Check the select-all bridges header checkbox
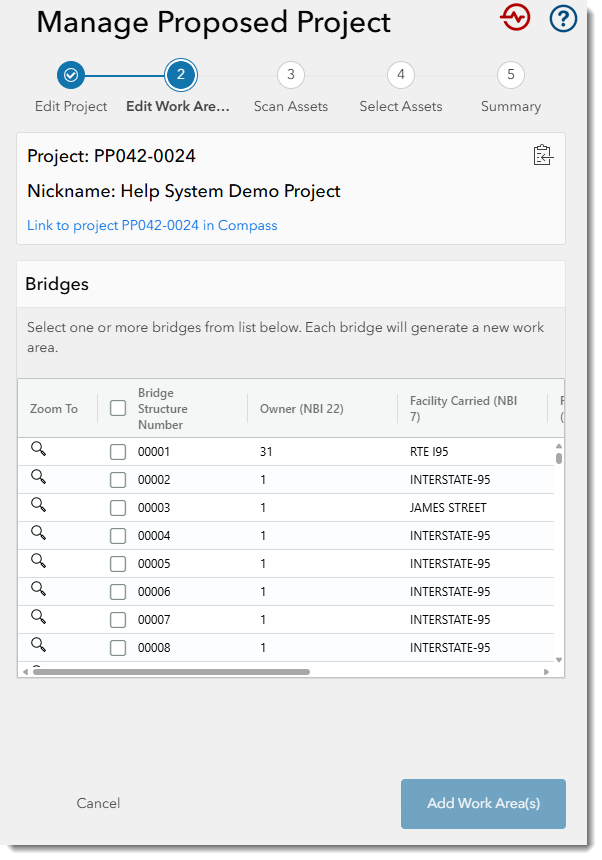The image size is (602, 860). click(118, 408)
